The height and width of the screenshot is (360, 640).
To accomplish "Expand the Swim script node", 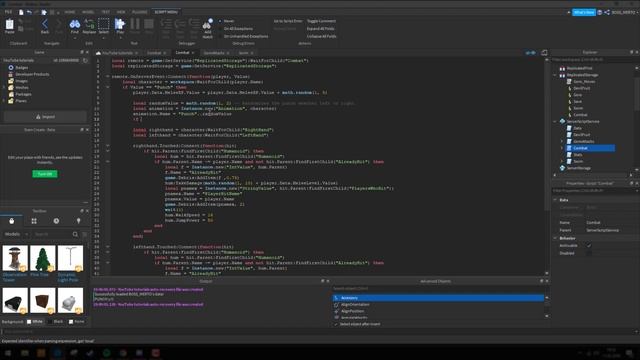I will click(x=562, y=161).
